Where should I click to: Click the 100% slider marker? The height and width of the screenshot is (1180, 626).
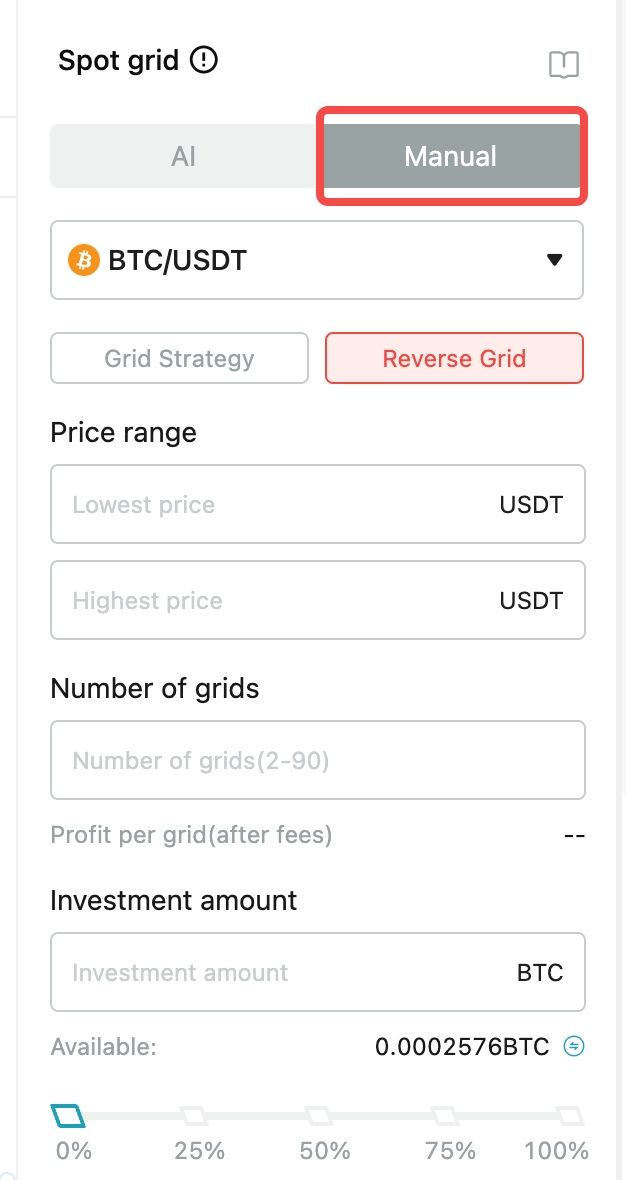(x=572, y=1113)
